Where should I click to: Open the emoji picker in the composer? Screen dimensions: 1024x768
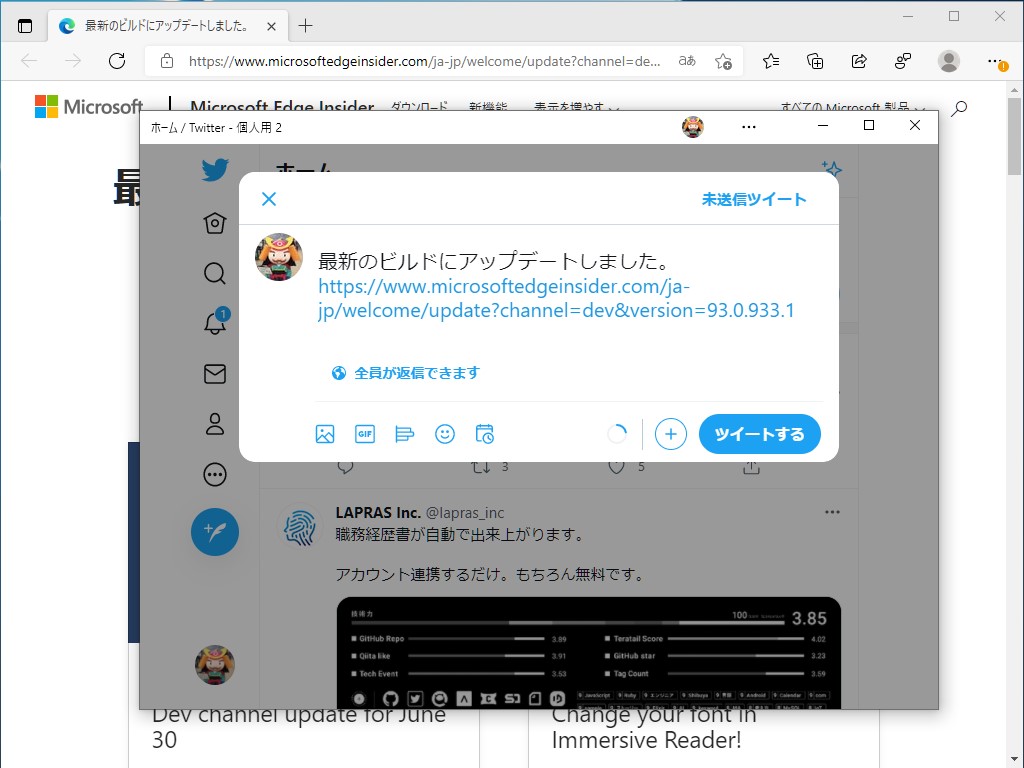(445, 434)
